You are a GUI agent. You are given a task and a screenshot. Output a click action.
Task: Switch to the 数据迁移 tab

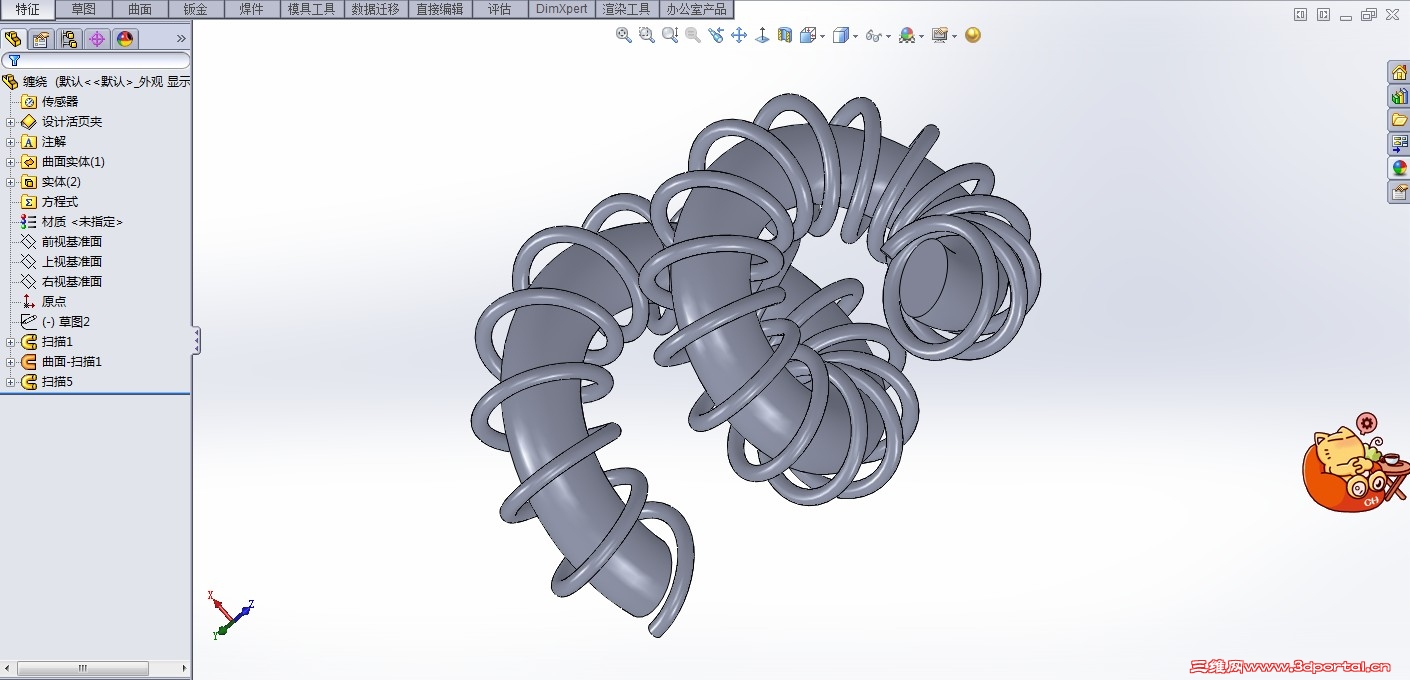tap(376, 9)
